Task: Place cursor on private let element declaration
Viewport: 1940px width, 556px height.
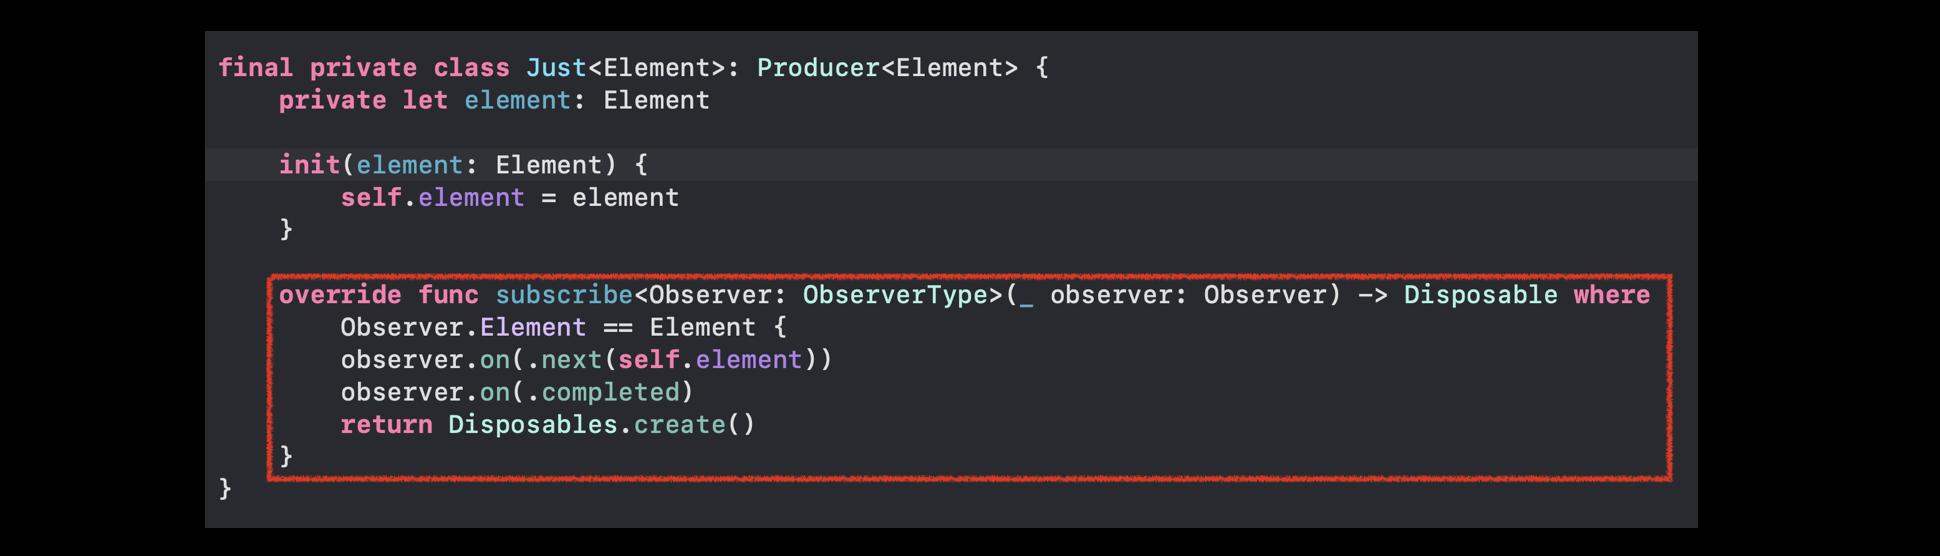Action: [x=494, y=100]
